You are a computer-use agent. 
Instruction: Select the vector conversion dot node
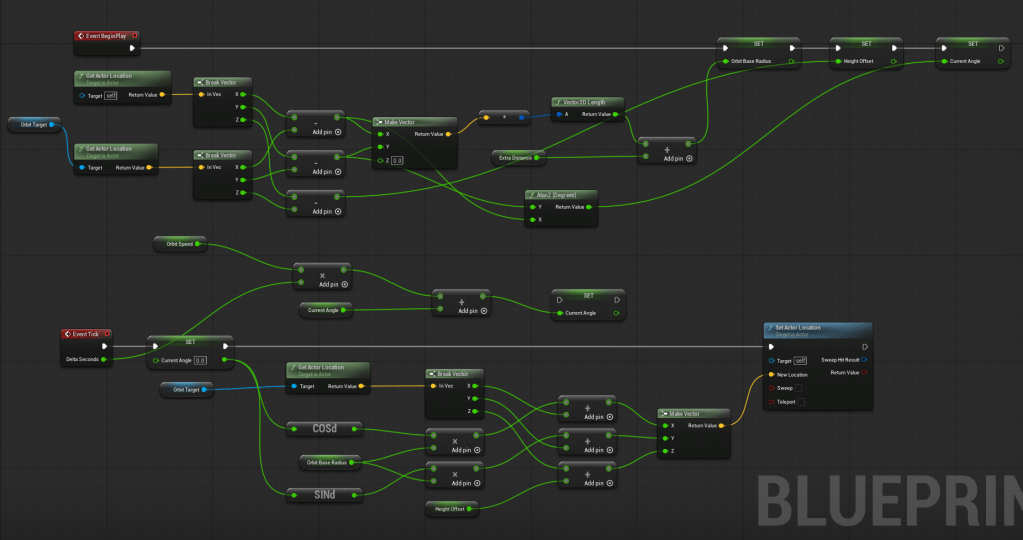pyautogui.click(x=504, y=117)
